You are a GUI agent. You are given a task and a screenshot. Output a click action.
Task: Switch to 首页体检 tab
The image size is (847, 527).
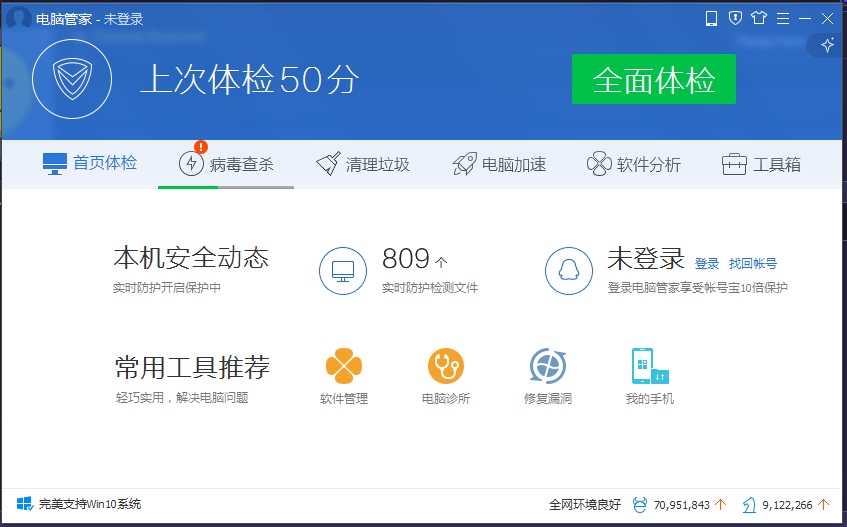[x=90, y=164]
